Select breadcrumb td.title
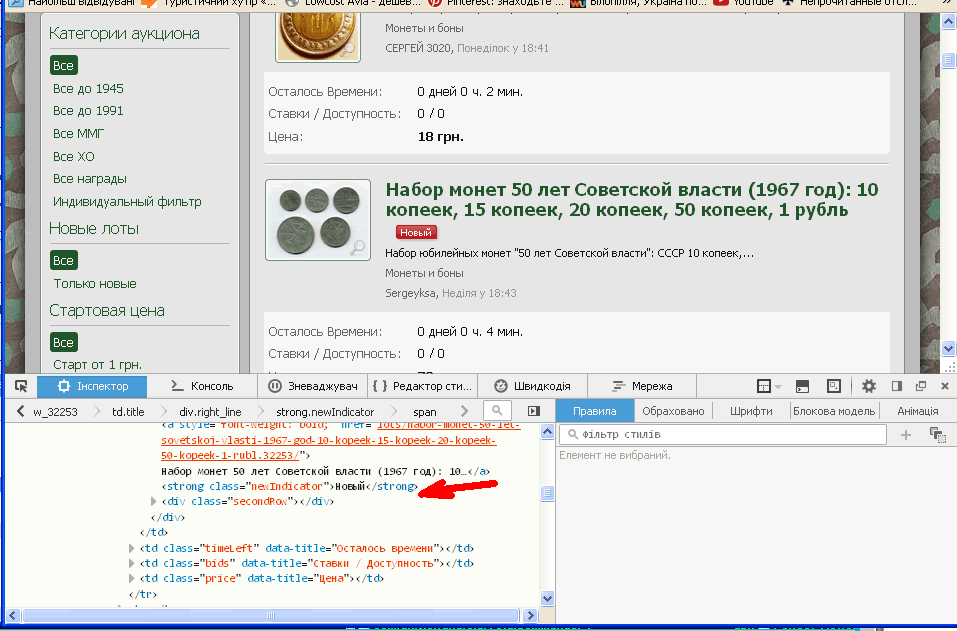This screenshot has height=631, width=957. click(128, 412)
